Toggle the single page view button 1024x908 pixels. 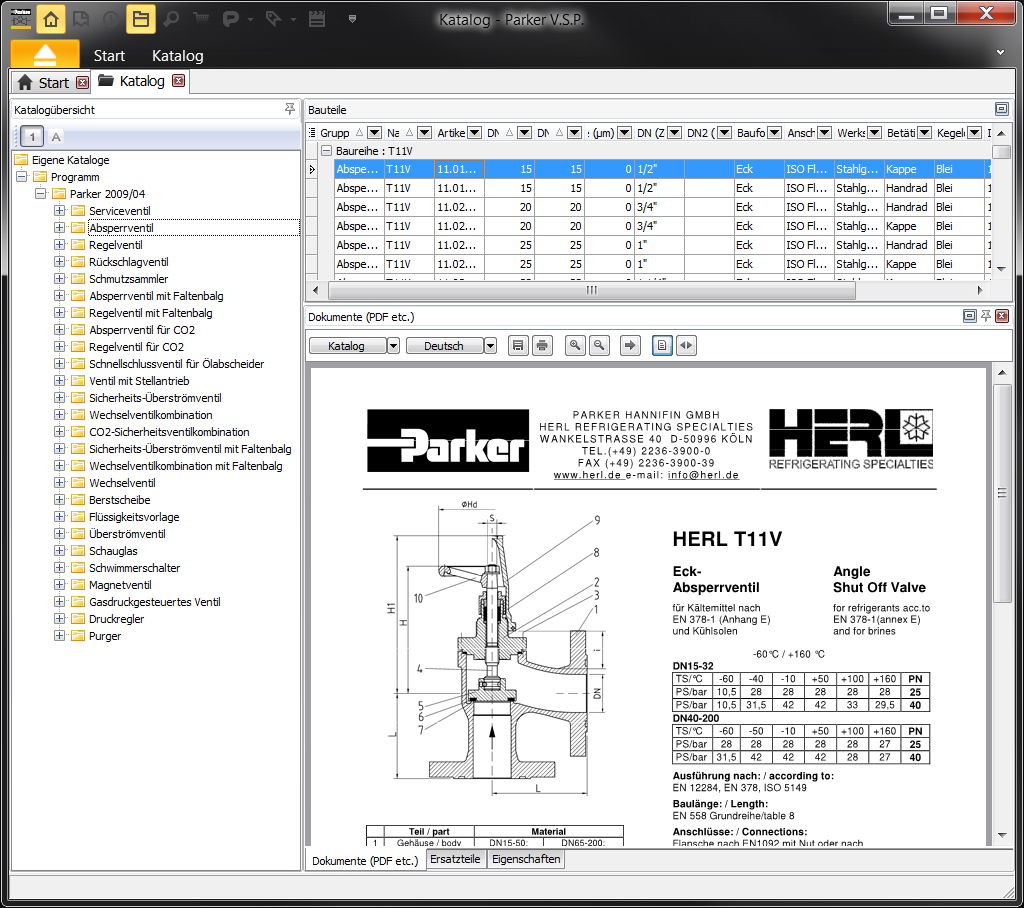(661, 346)
